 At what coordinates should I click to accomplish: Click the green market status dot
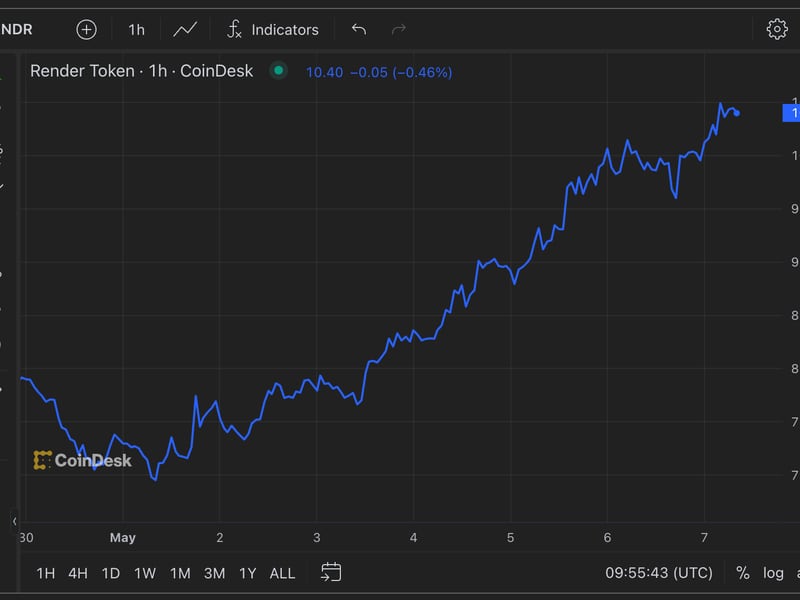279,71
